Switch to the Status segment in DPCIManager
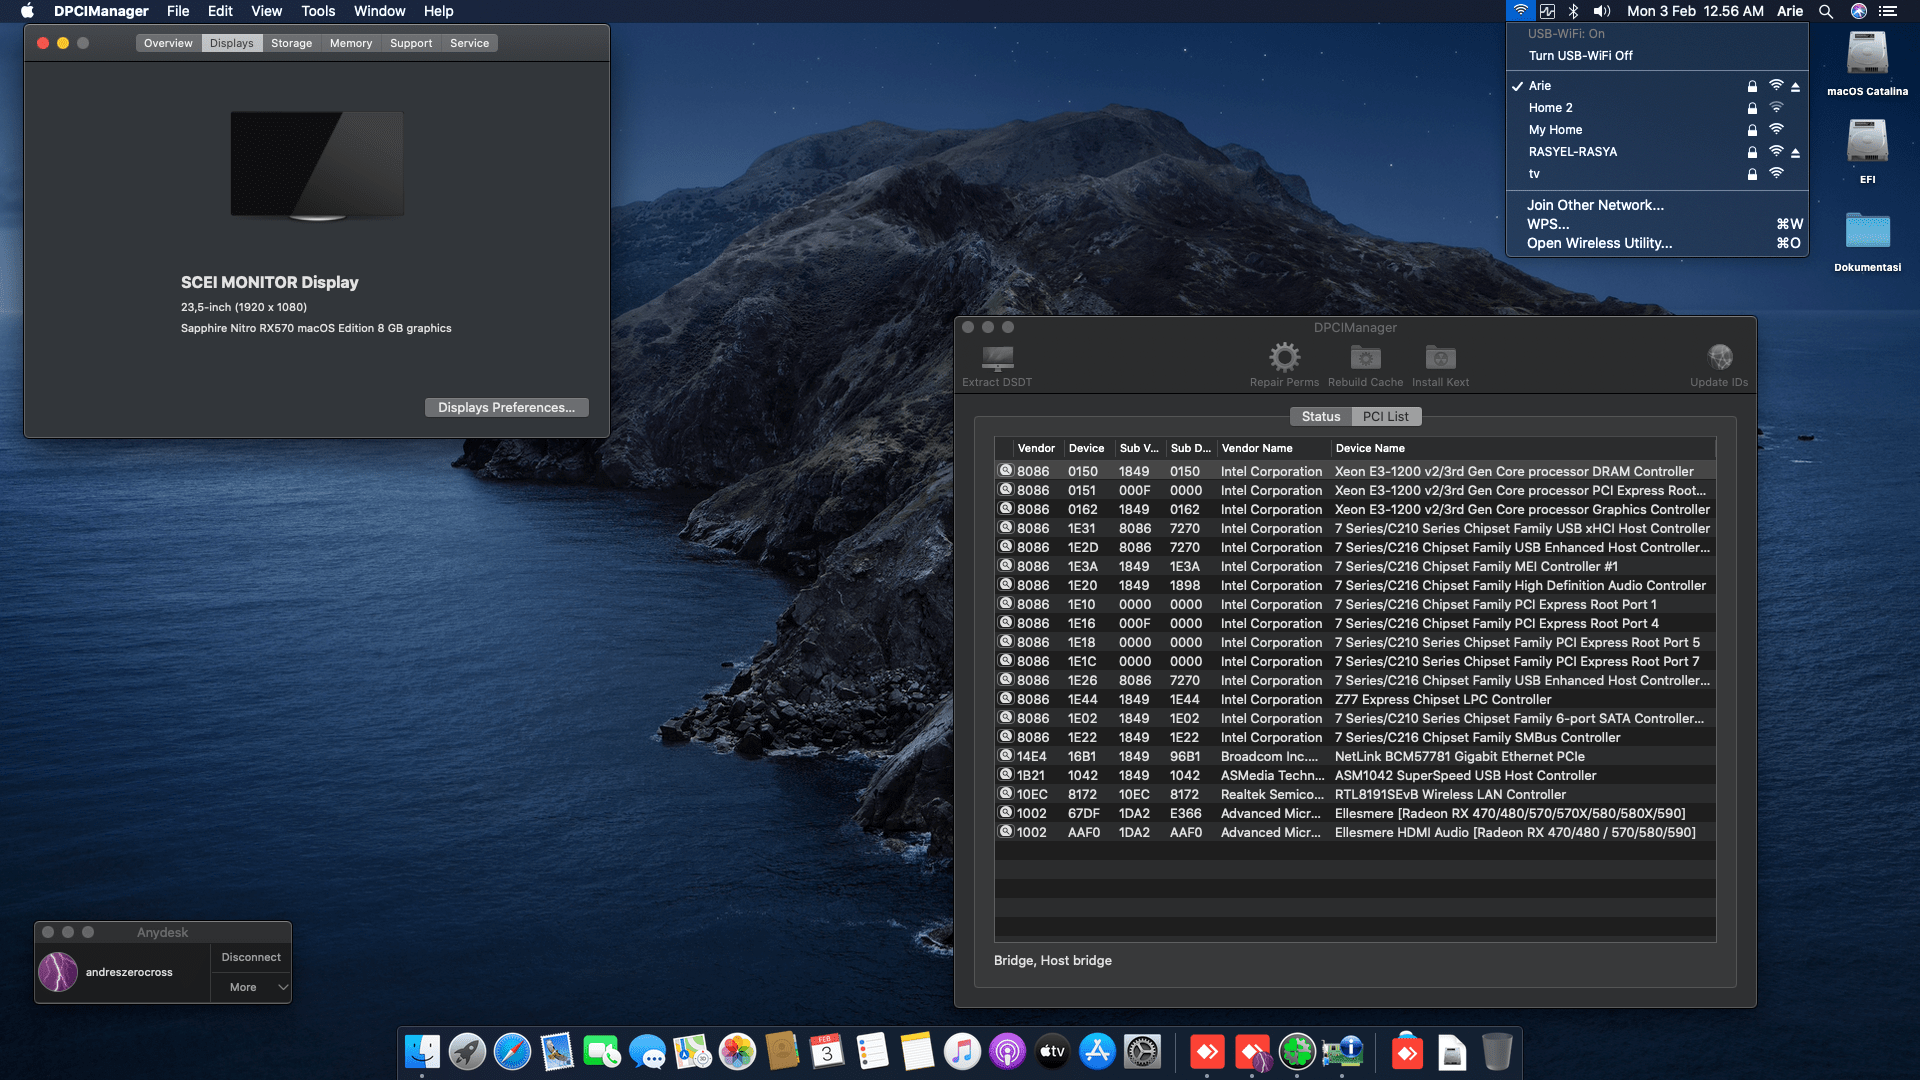The image size is (1920, 1080). pos(1320,417)
